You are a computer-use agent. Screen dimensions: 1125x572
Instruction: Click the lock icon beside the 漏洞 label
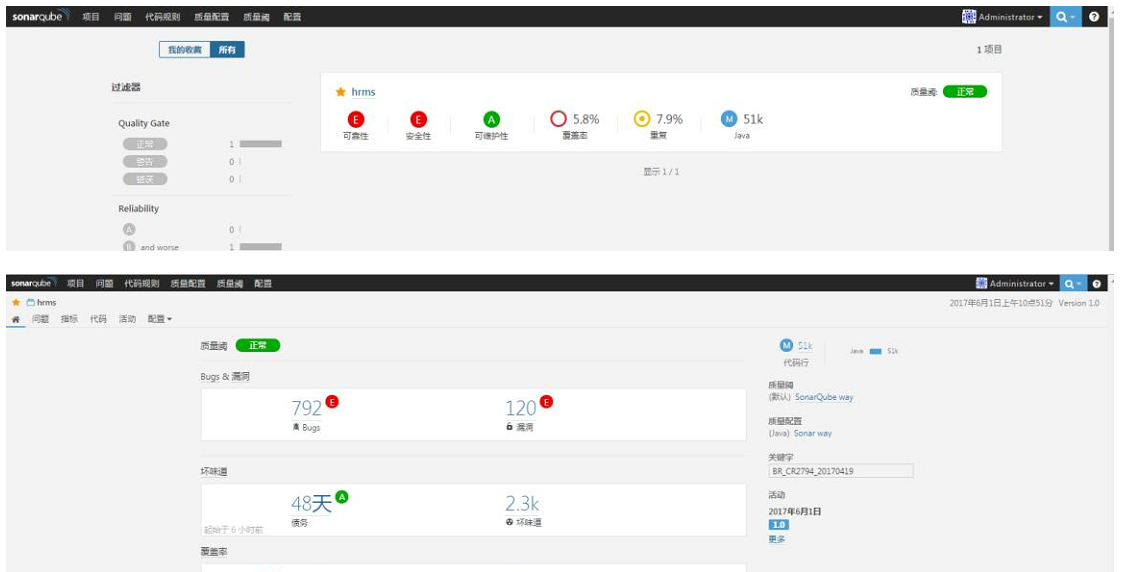click(x=509, y=426)
